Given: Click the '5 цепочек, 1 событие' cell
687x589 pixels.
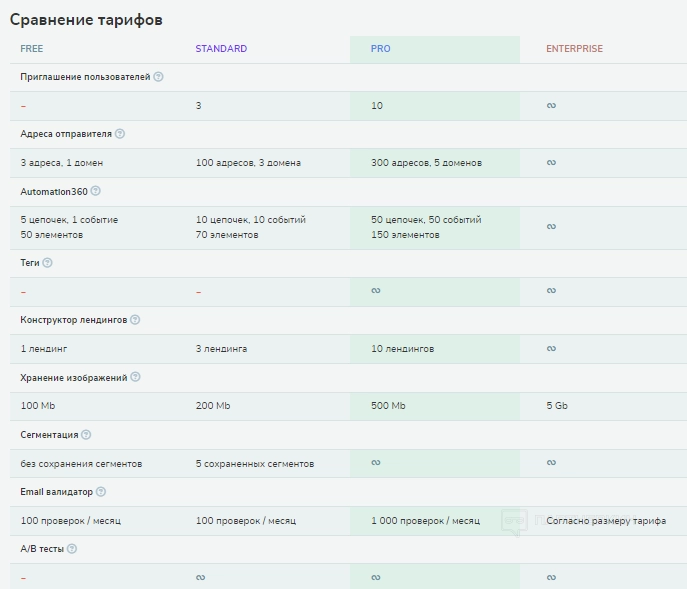Looking at the screenshot, I should 69,220.
